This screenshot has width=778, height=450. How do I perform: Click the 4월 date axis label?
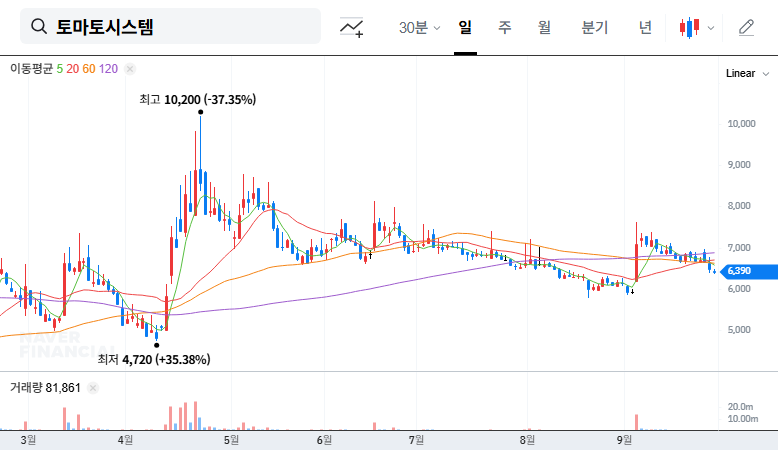point(126,440)
